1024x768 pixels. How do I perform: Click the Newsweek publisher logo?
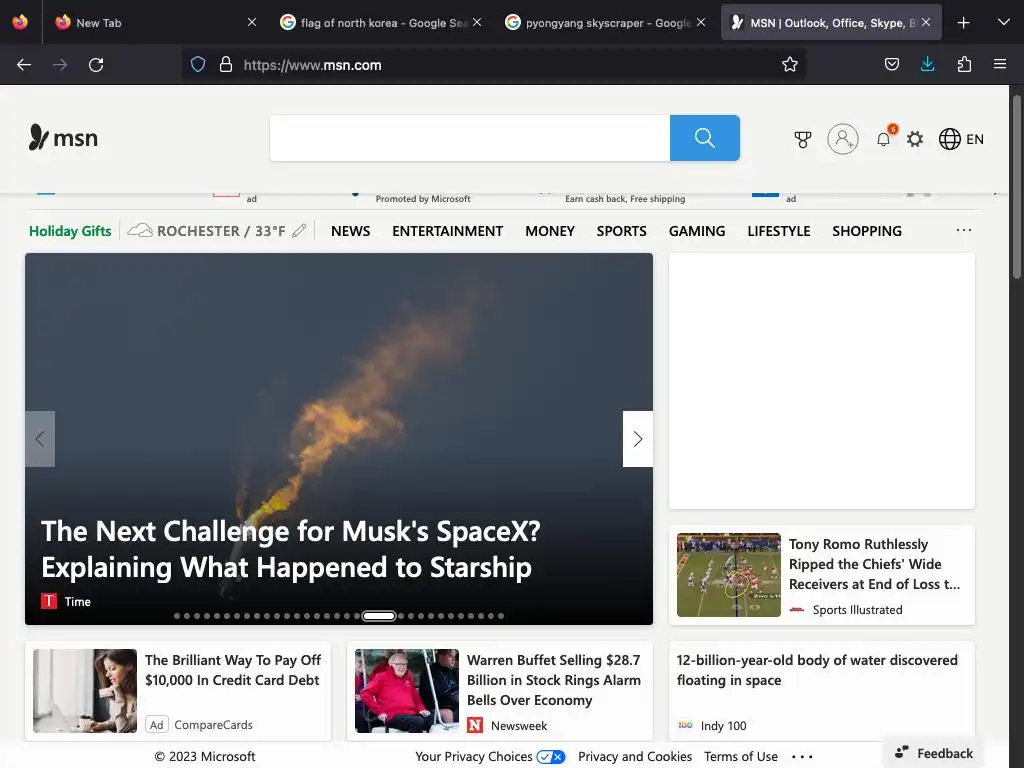pyautogui.click(x=475, y=725)
